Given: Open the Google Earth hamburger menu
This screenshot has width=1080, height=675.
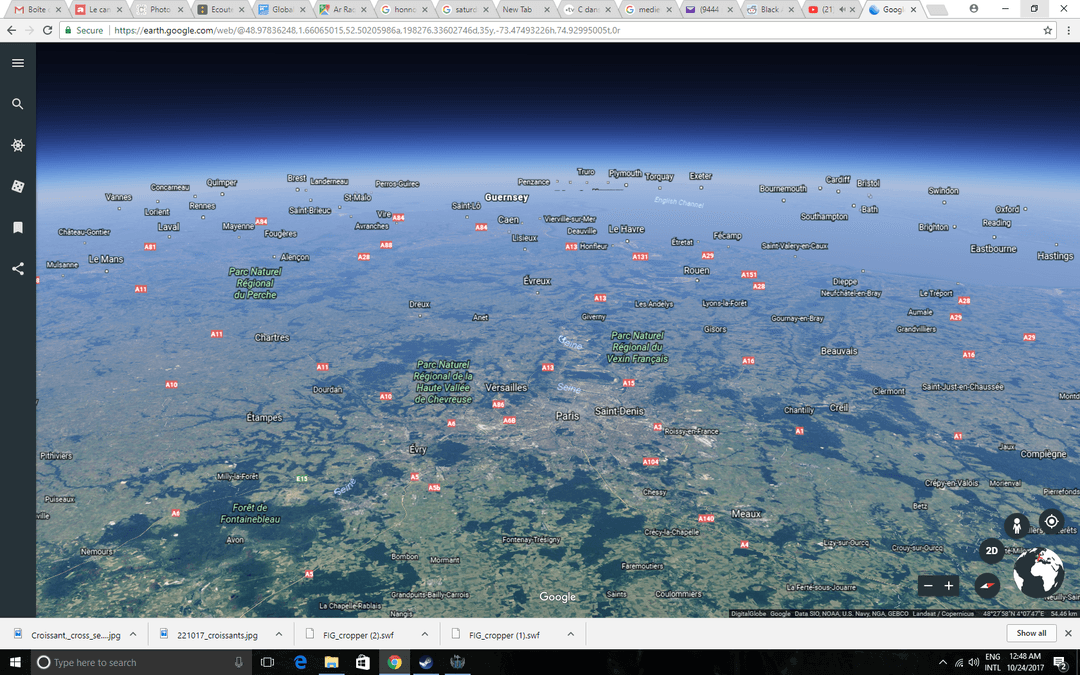Looking at the screenshot, I should (18, 63).
